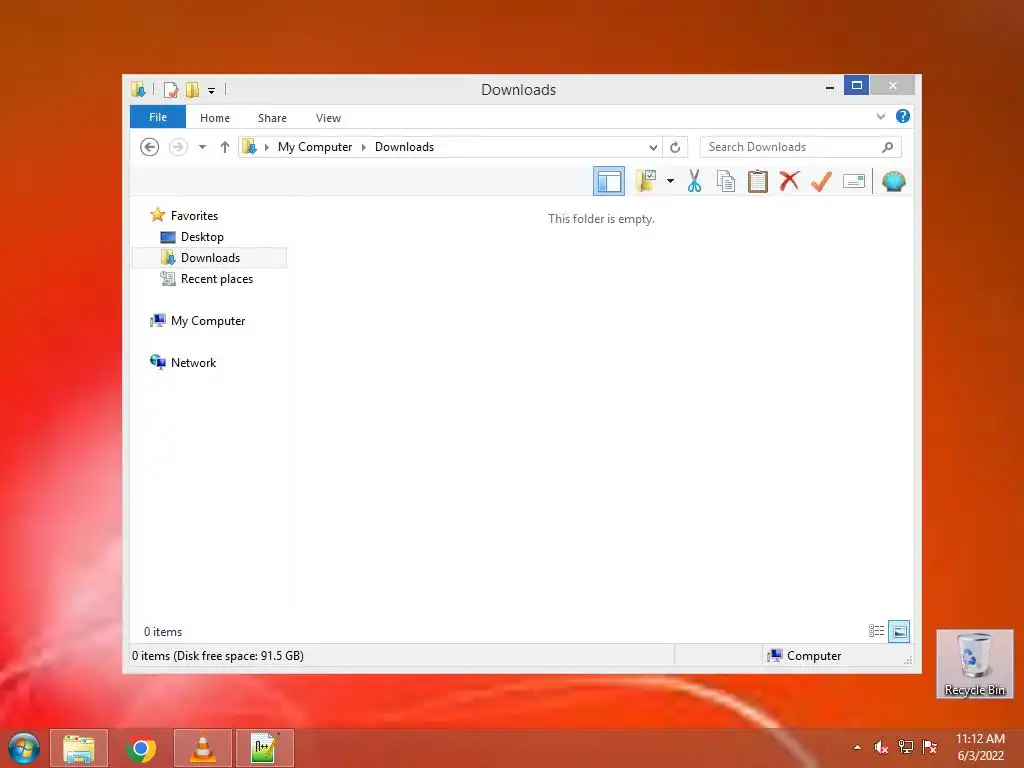Open the File ribbon tab
1024x768 pixels.
pos(158,117)
